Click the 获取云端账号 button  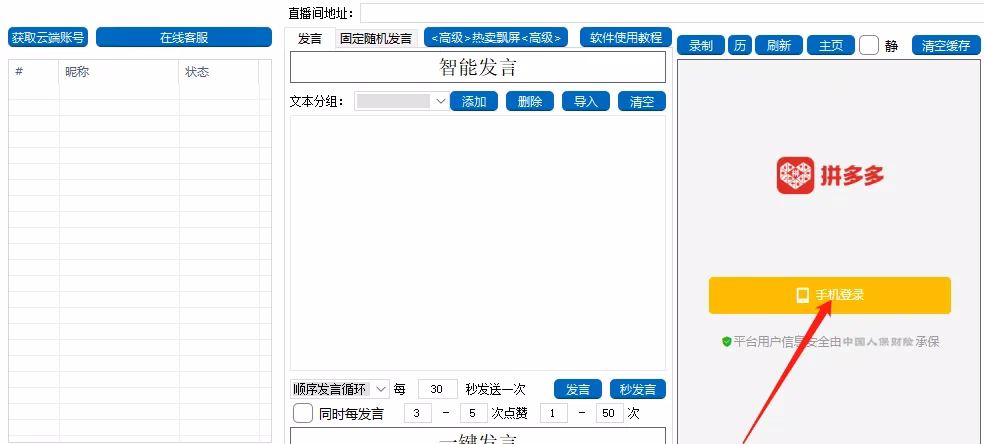48,38
